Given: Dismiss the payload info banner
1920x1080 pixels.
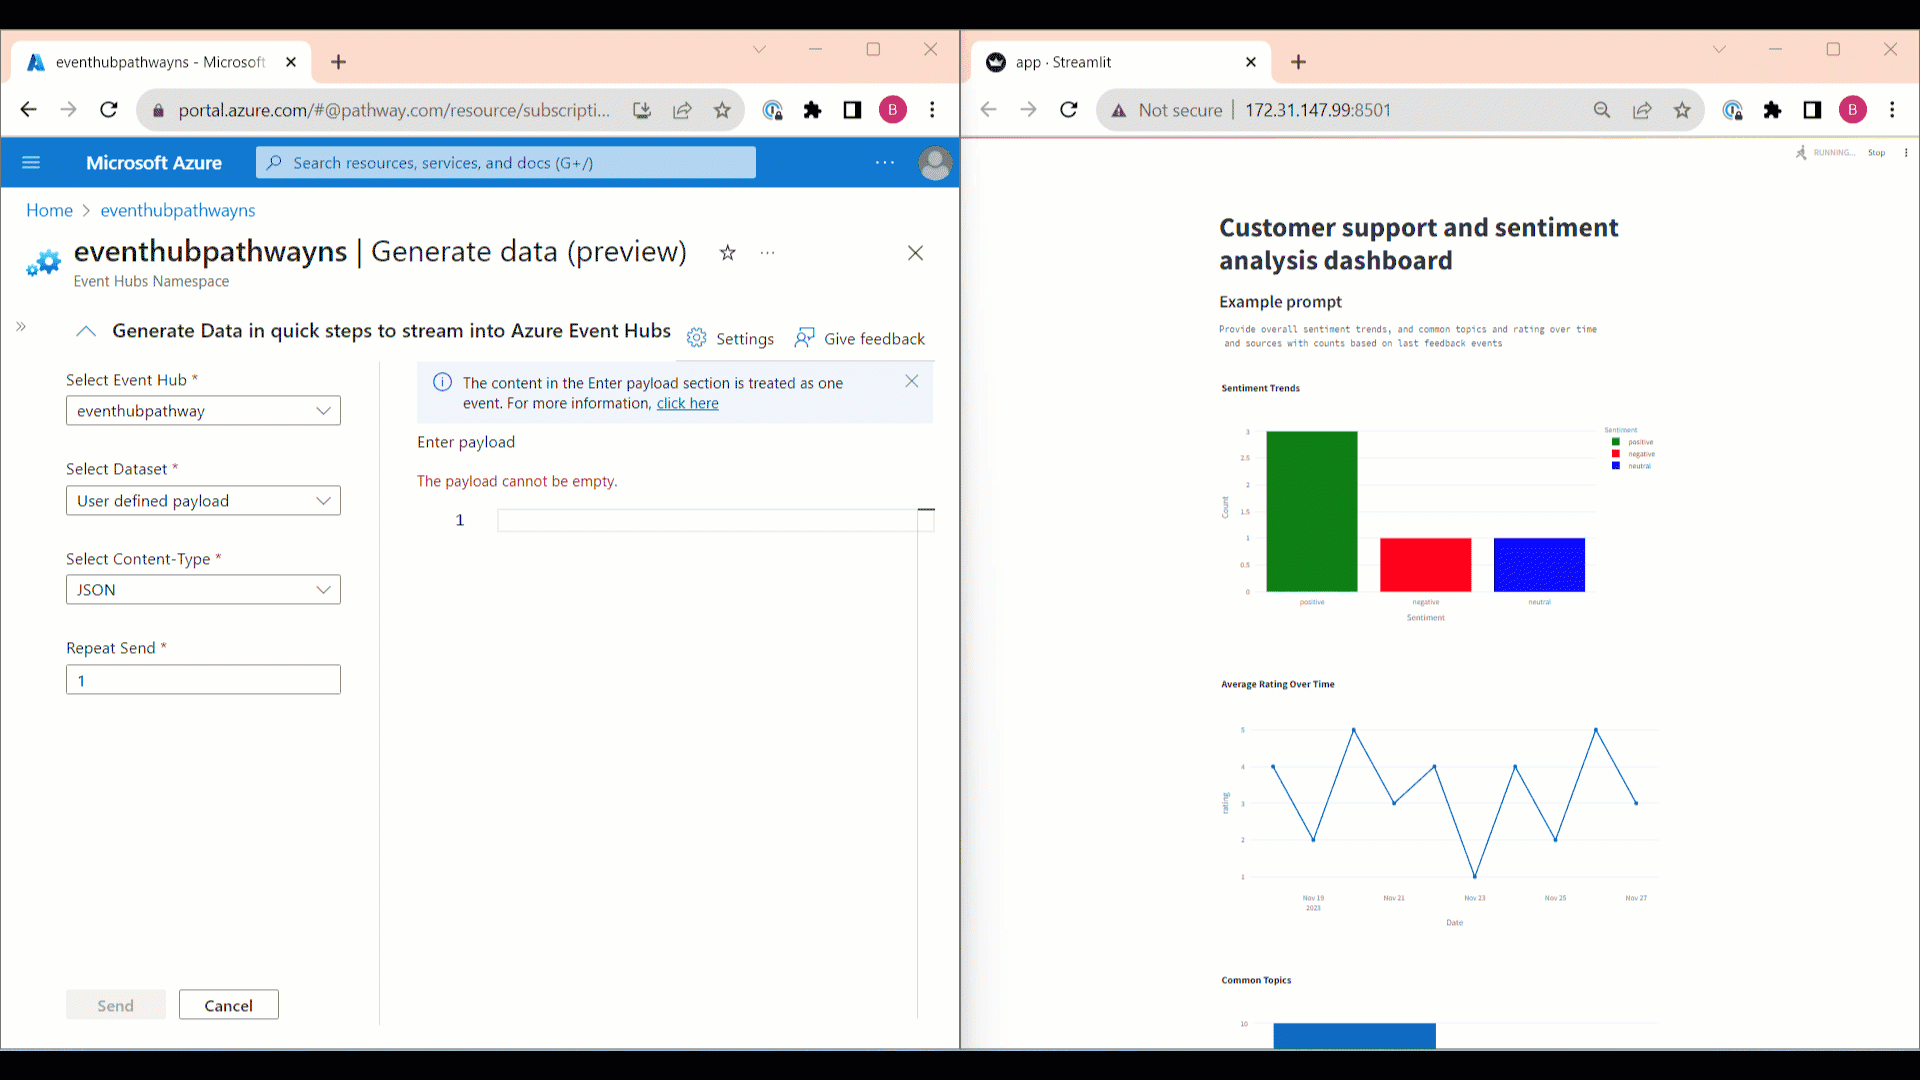Looking at the screenshot, I should coord(912,381).
